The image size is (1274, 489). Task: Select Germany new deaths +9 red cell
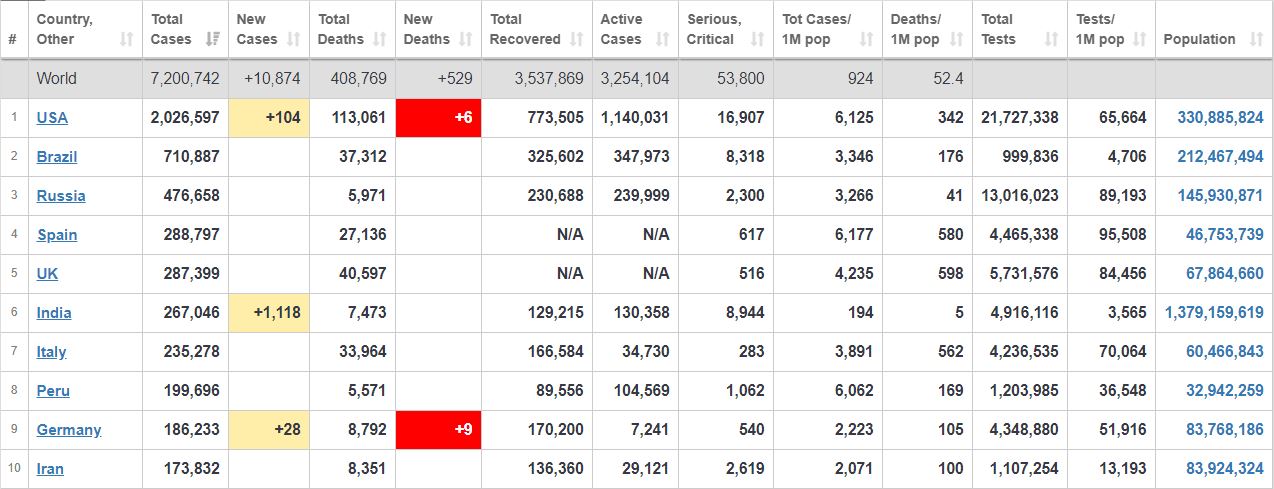[438, 429]
